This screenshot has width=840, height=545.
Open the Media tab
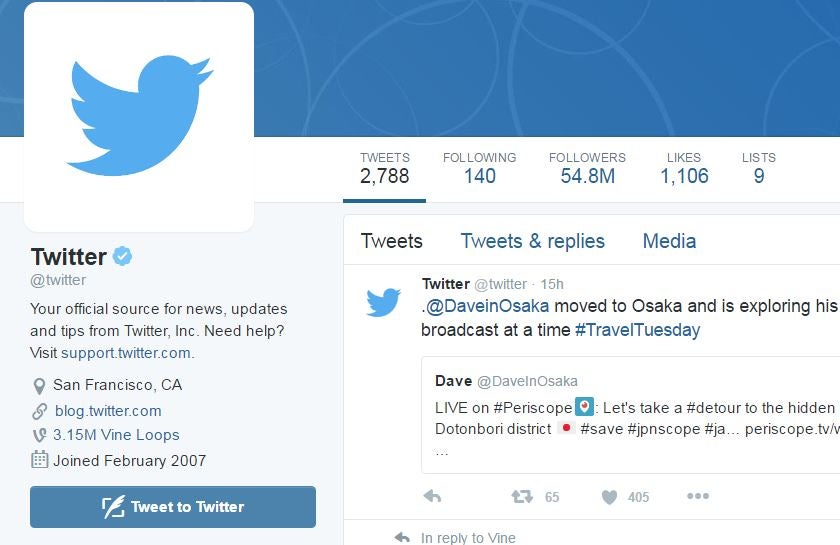pos(669,241)
